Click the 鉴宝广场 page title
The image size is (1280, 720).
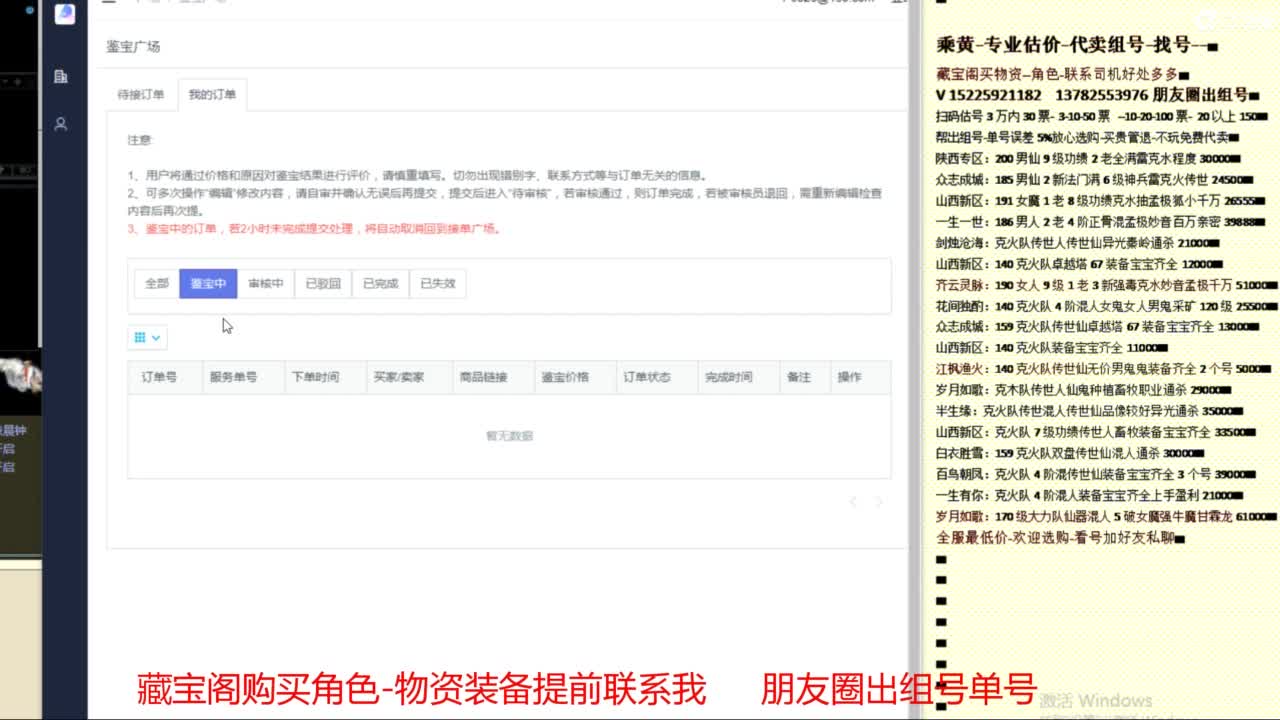(133, 46)
